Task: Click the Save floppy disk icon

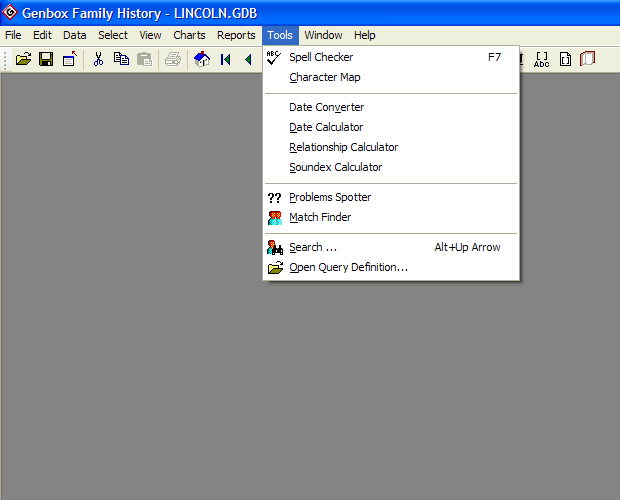Action: (46, 59)
